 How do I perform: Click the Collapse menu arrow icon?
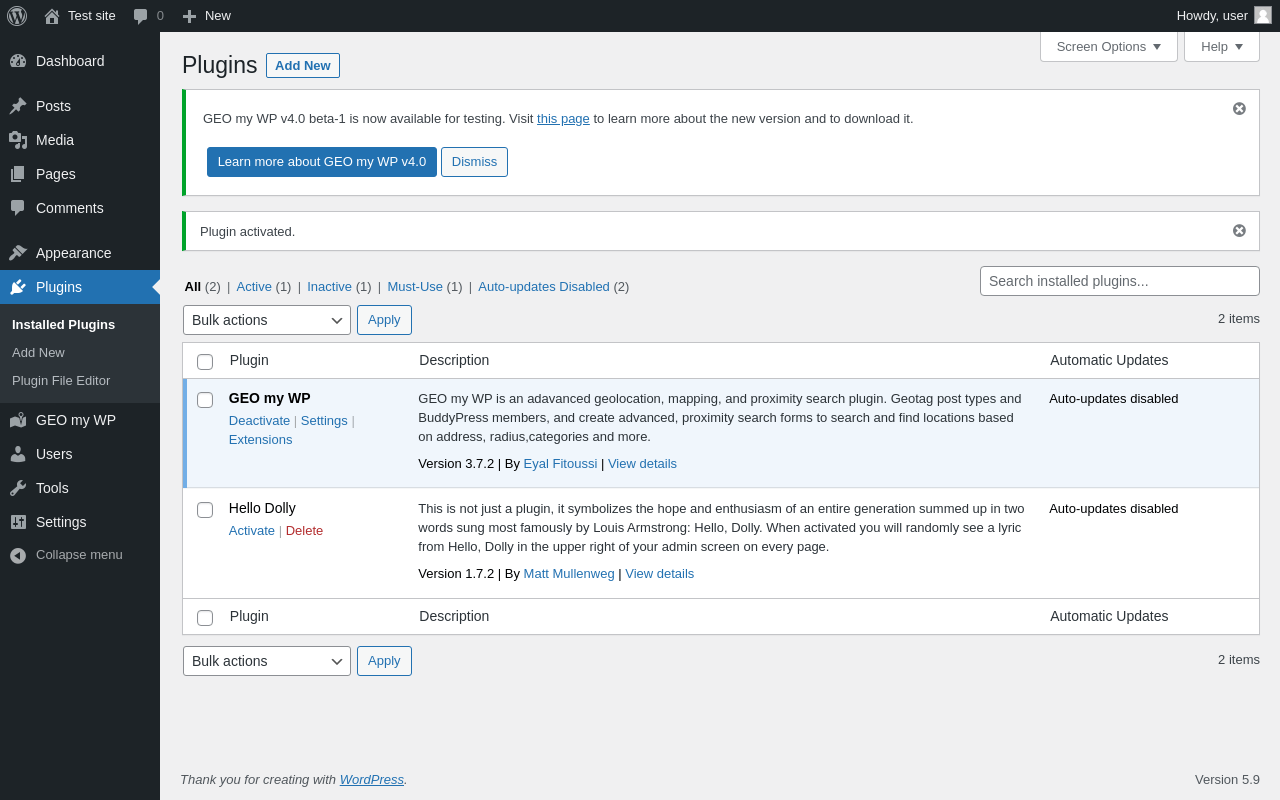coord(18,555)
